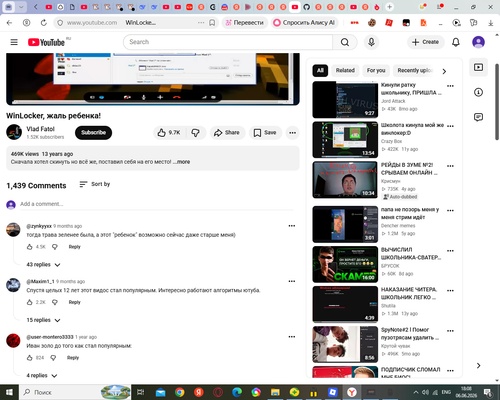The image size is (500, 400).
Task: Reply to the @Maxim1_1 comment
Action: tap(75, 302)
